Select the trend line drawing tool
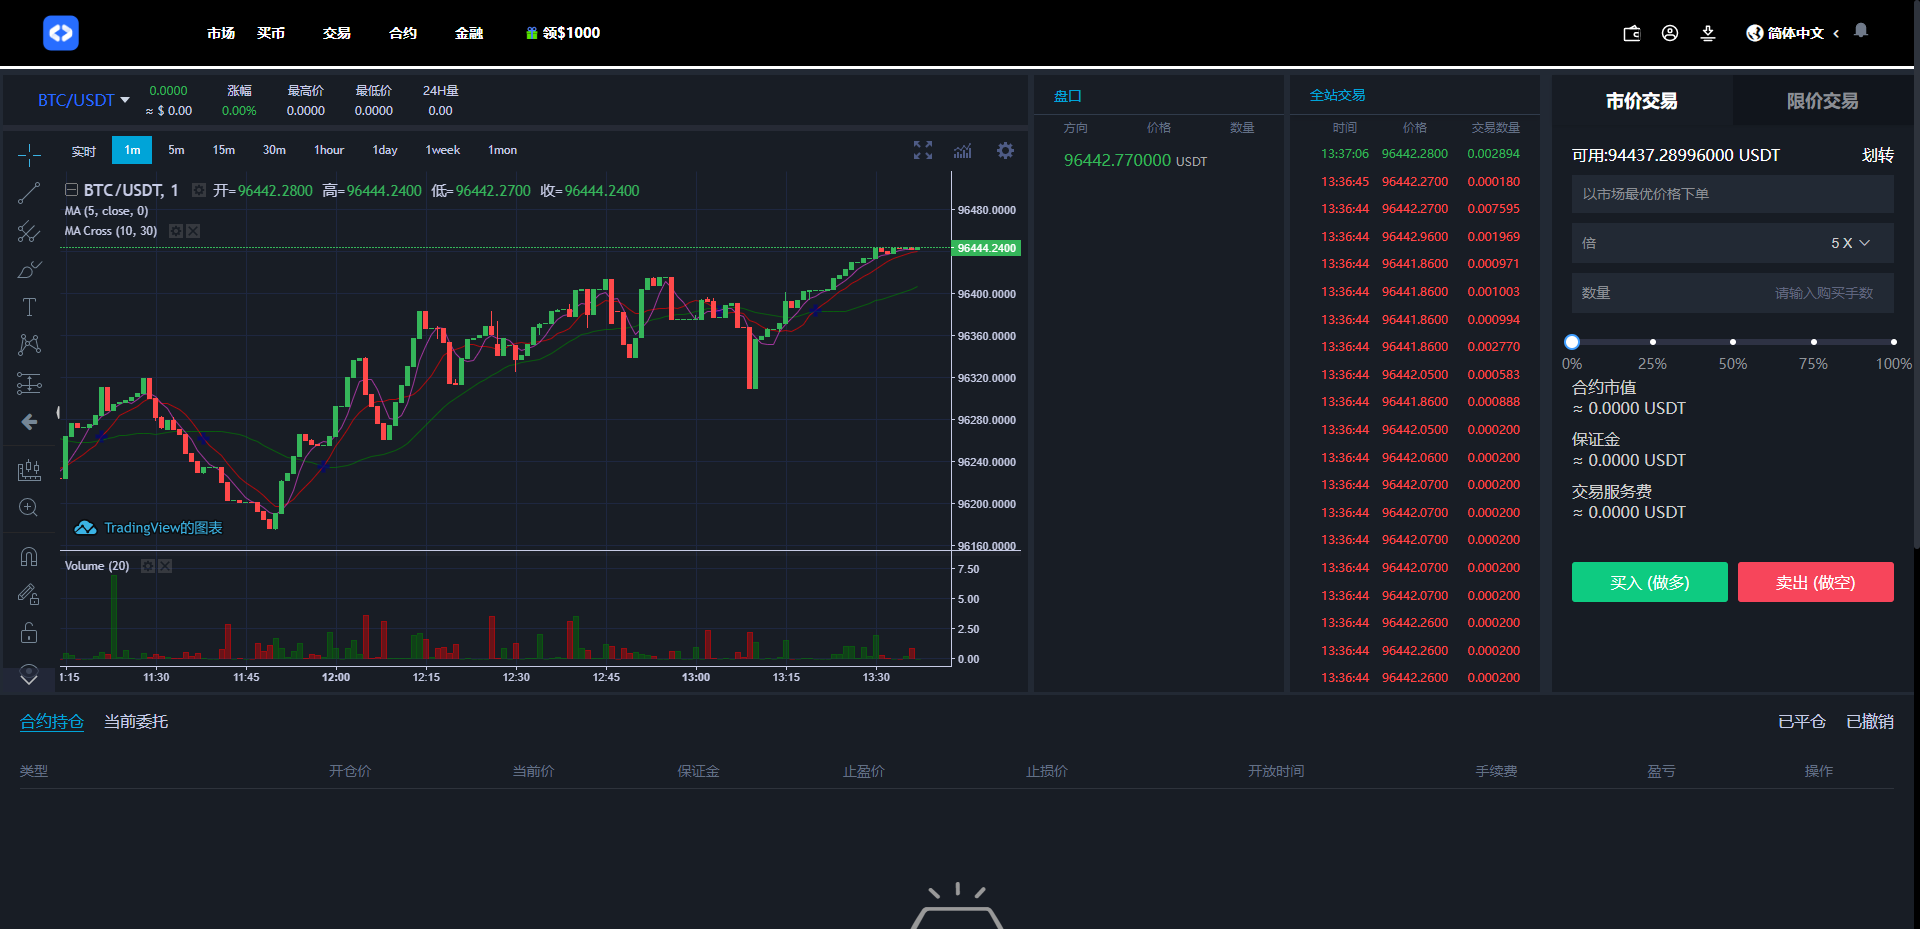Viewport: 1920px width, 929px height. tap(29, 192)
